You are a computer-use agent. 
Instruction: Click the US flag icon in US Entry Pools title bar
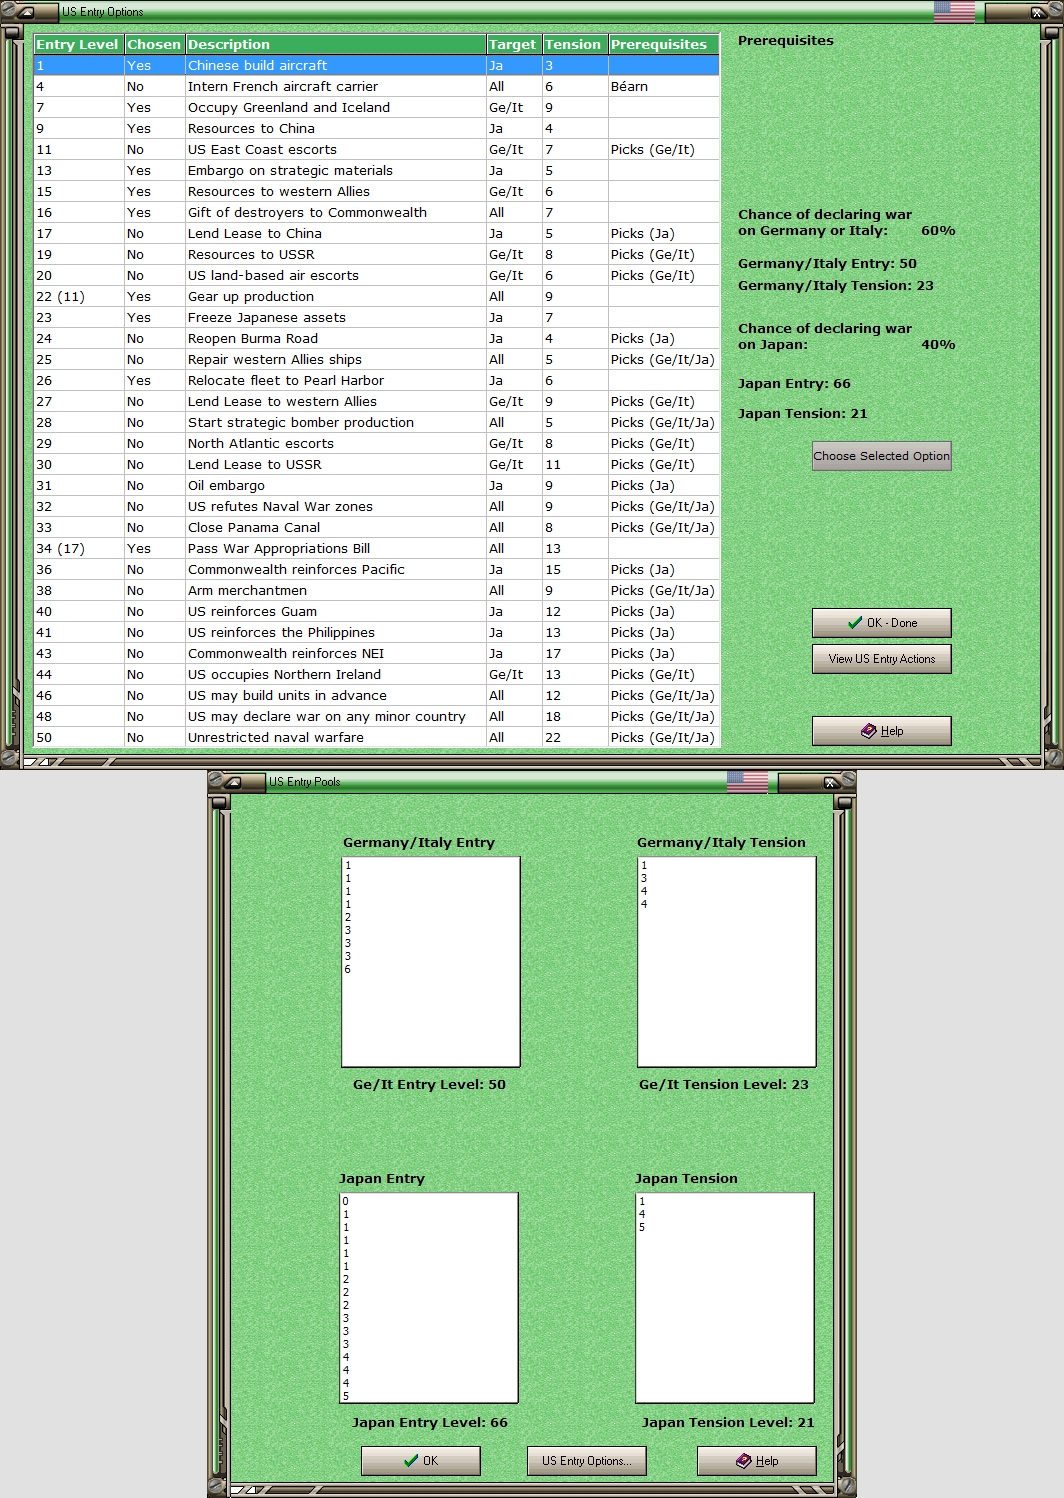[x=747, y=782]
